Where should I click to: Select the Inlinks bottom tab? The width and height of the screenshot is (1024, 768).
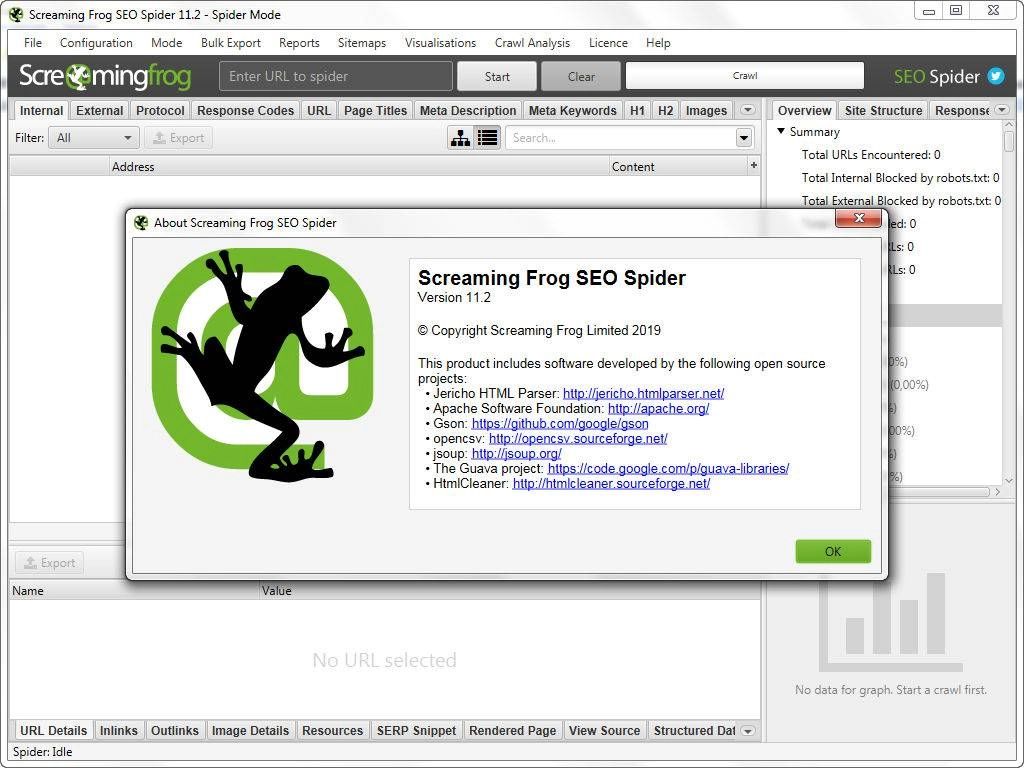click(x=118, y=731)
